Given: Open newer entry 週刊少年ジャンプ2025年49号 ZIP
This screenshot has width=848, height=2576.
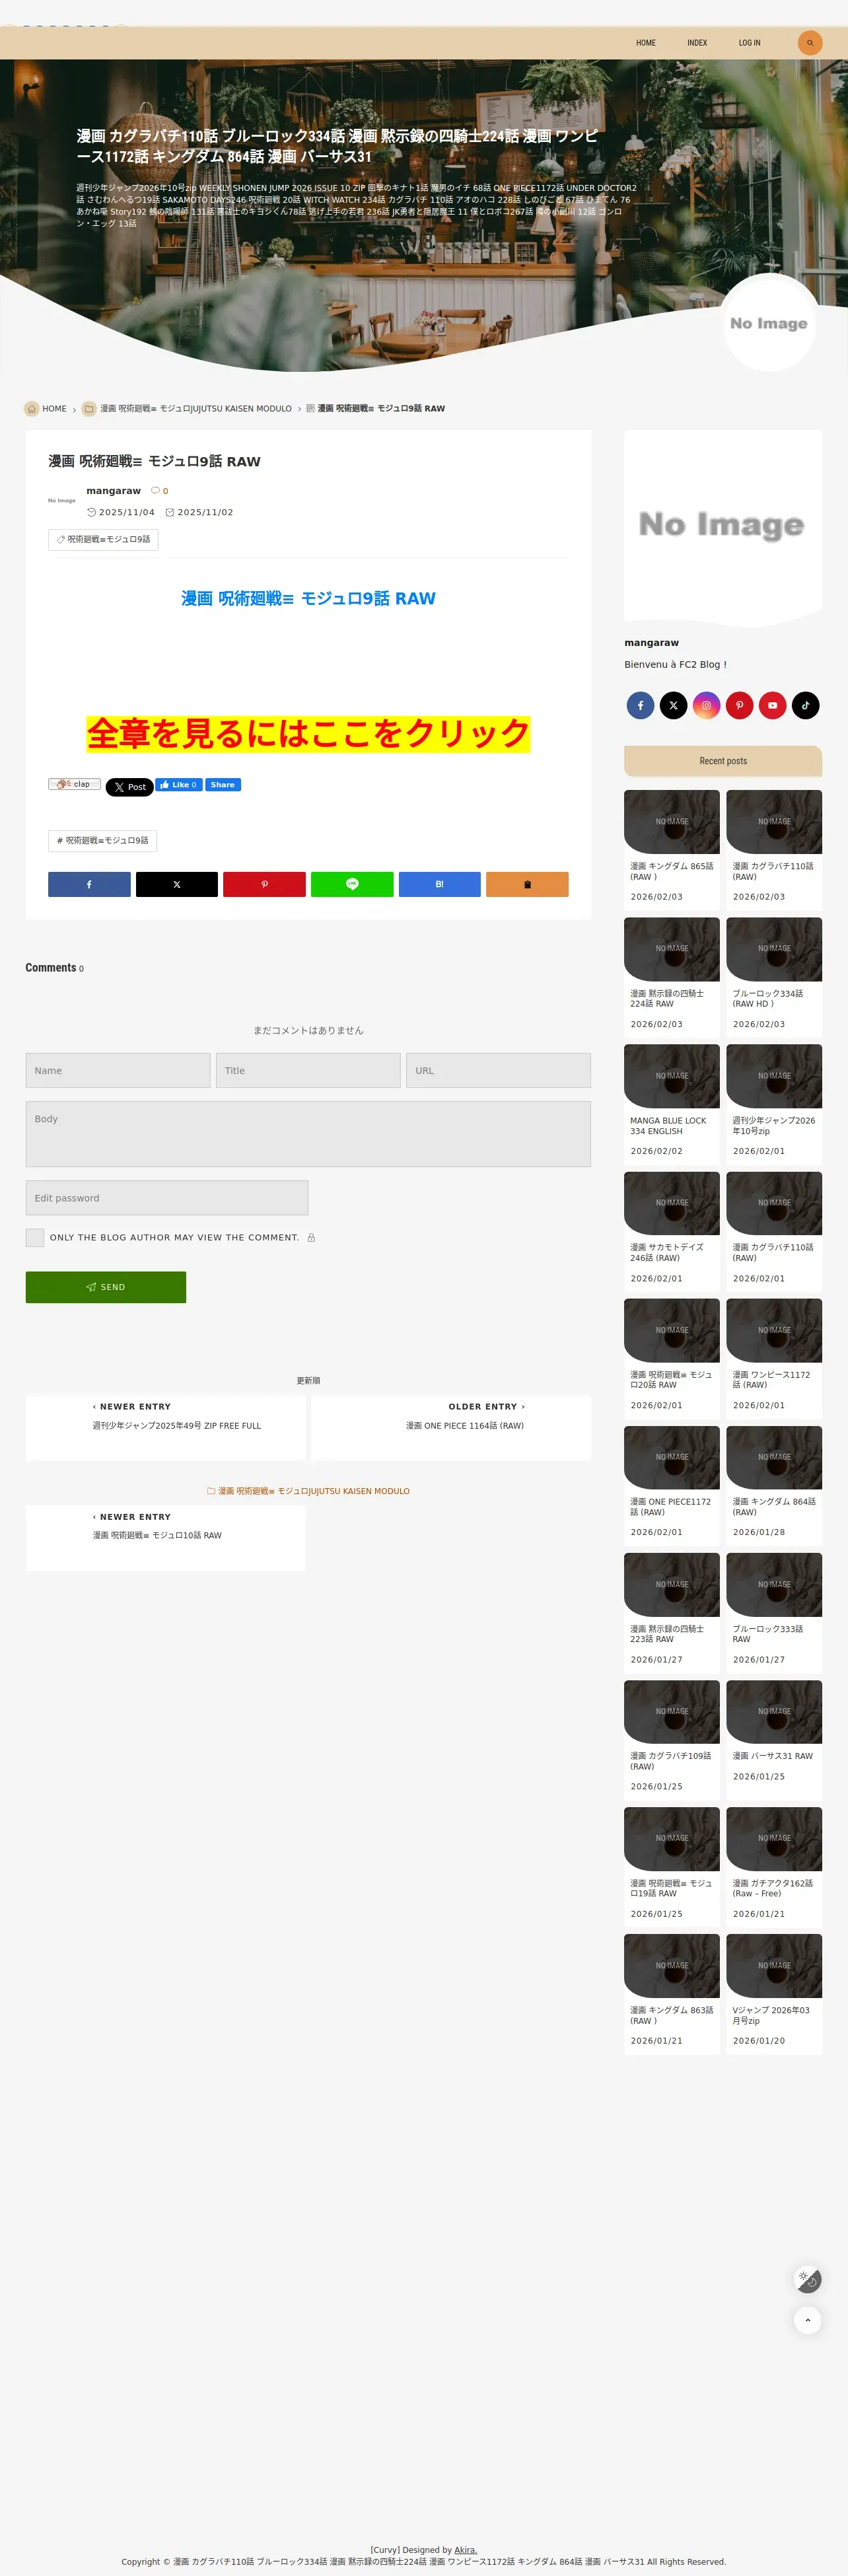Looking at the screenshot, I should pyautogui.click(x=166, y=1427).
